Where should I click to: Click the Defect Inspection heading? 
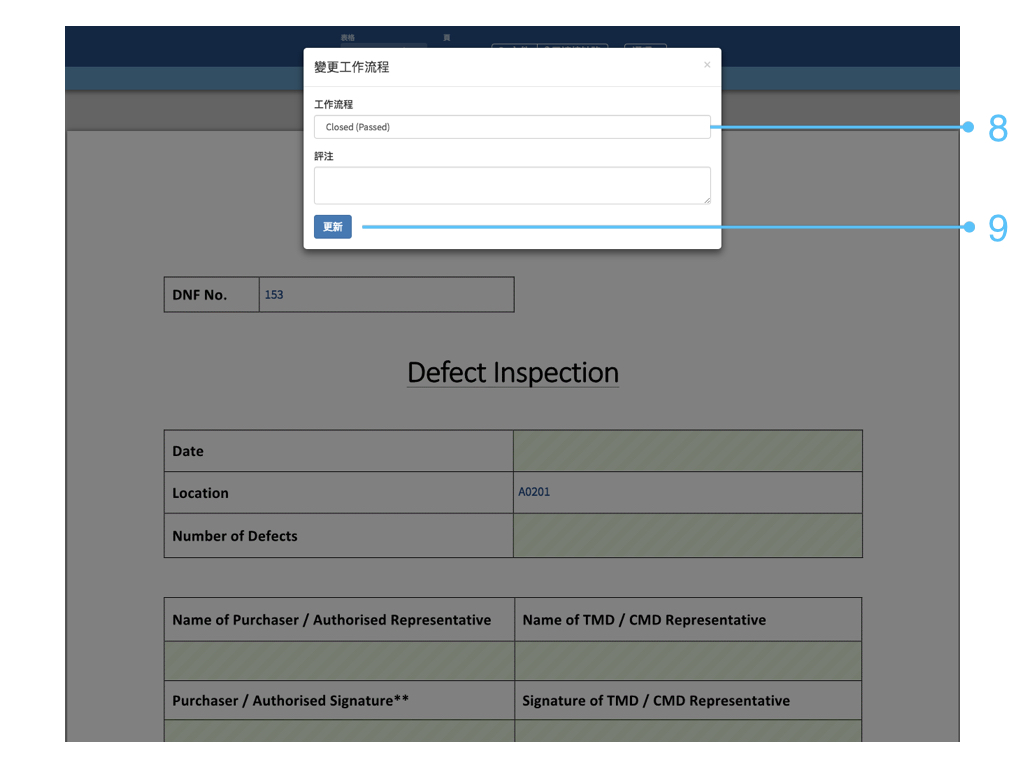513,372
